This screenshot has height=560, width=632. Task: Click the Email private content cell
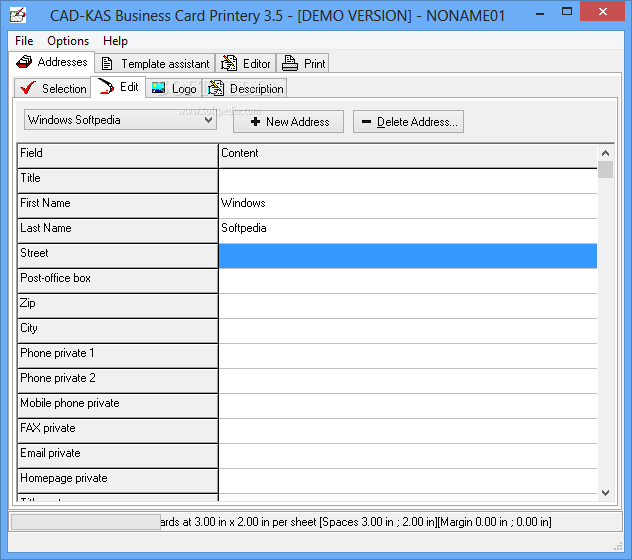tap(408, 456)
